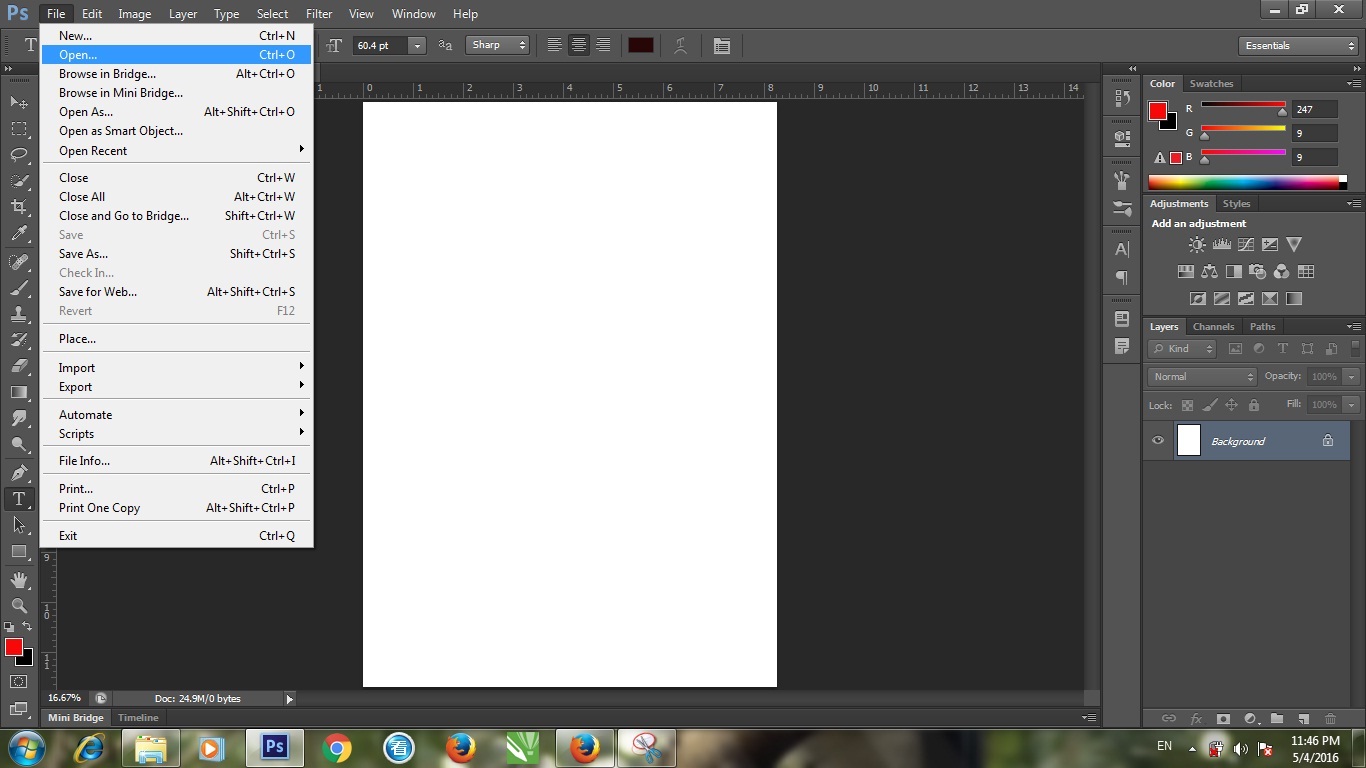Select the Eyedropper tool

19,234
